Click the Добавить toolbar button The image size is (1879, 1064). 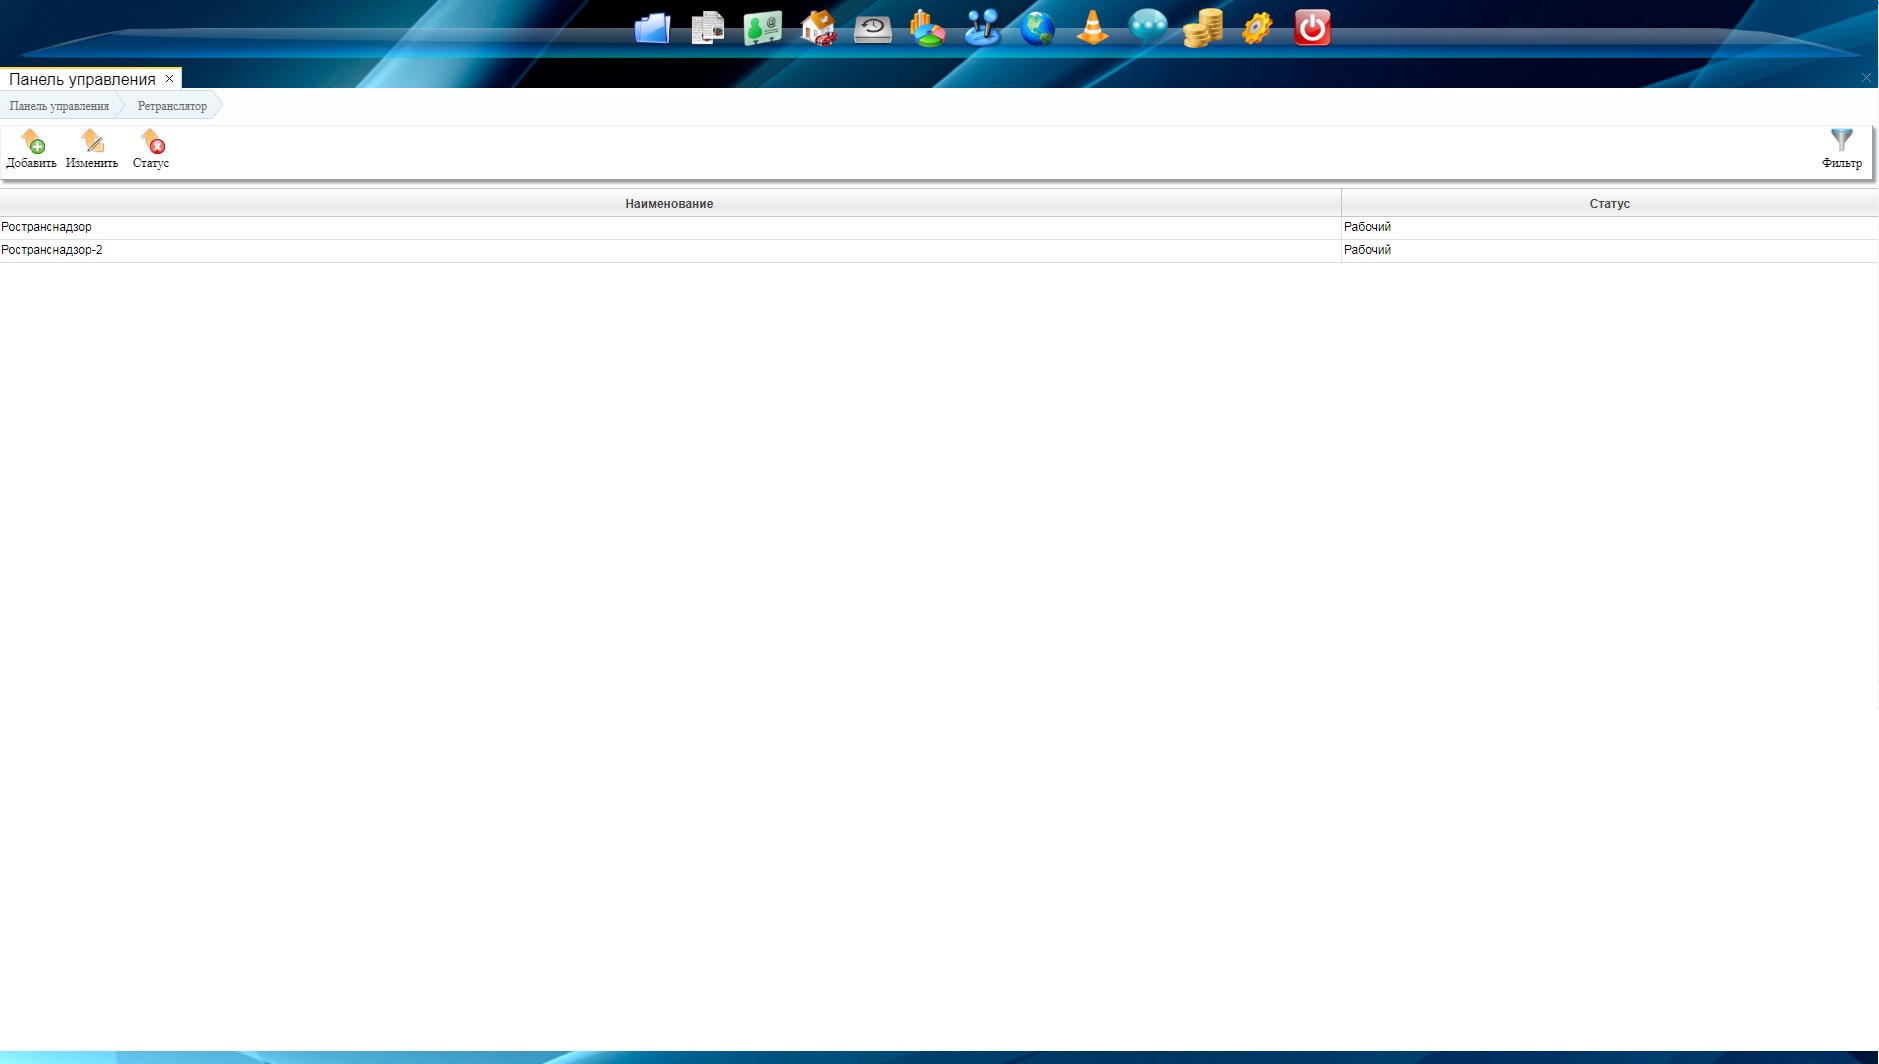tap(31, 149)
